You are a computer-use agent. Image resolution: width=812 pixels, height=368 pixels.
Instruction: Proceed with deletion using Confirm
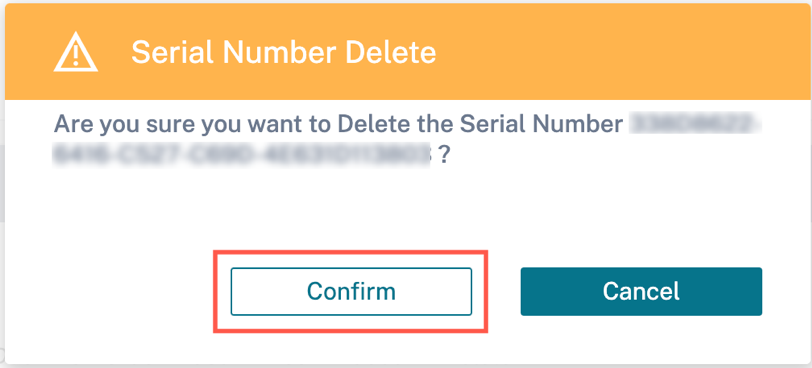[351, 291]
